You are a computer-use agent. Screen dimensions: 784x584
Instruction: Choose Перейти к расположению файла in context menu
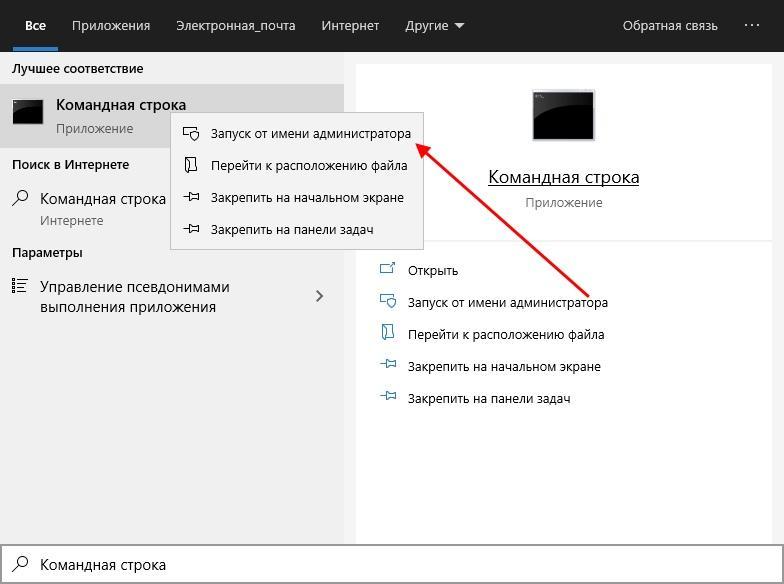coord(298,166)
